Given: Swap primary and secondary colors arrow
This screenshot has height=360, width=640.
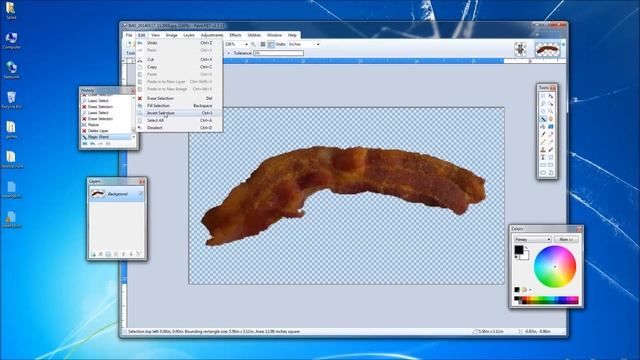Looking at the screenshot, I should coord(527,247).
